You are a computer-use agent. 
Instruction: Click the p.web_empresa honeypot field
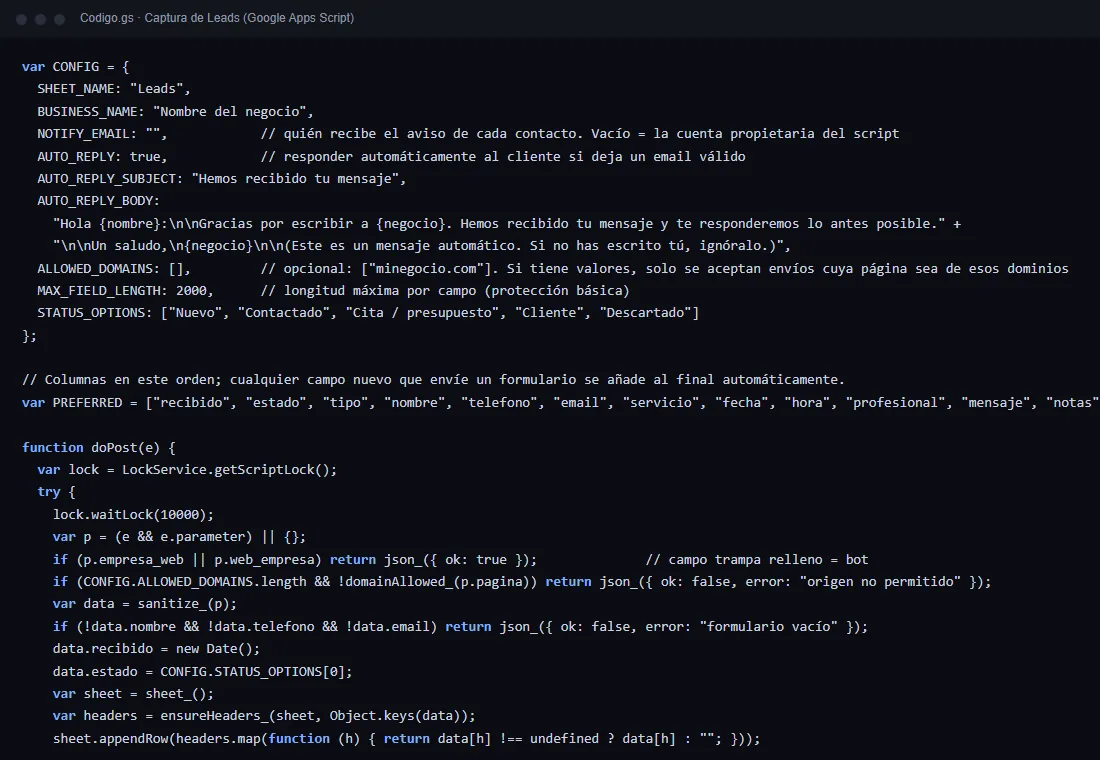pos(264,559)
